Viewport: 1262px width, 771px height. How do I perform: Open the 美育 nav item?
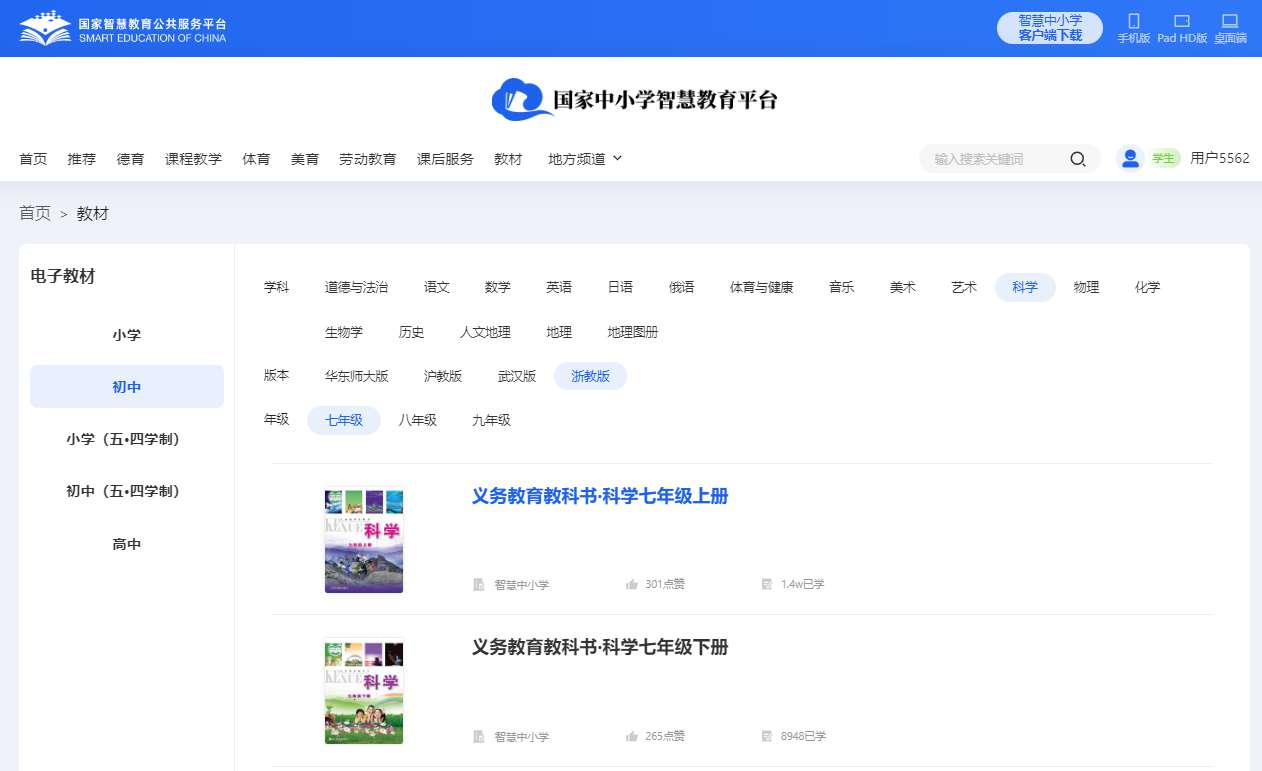coord(305,158)
